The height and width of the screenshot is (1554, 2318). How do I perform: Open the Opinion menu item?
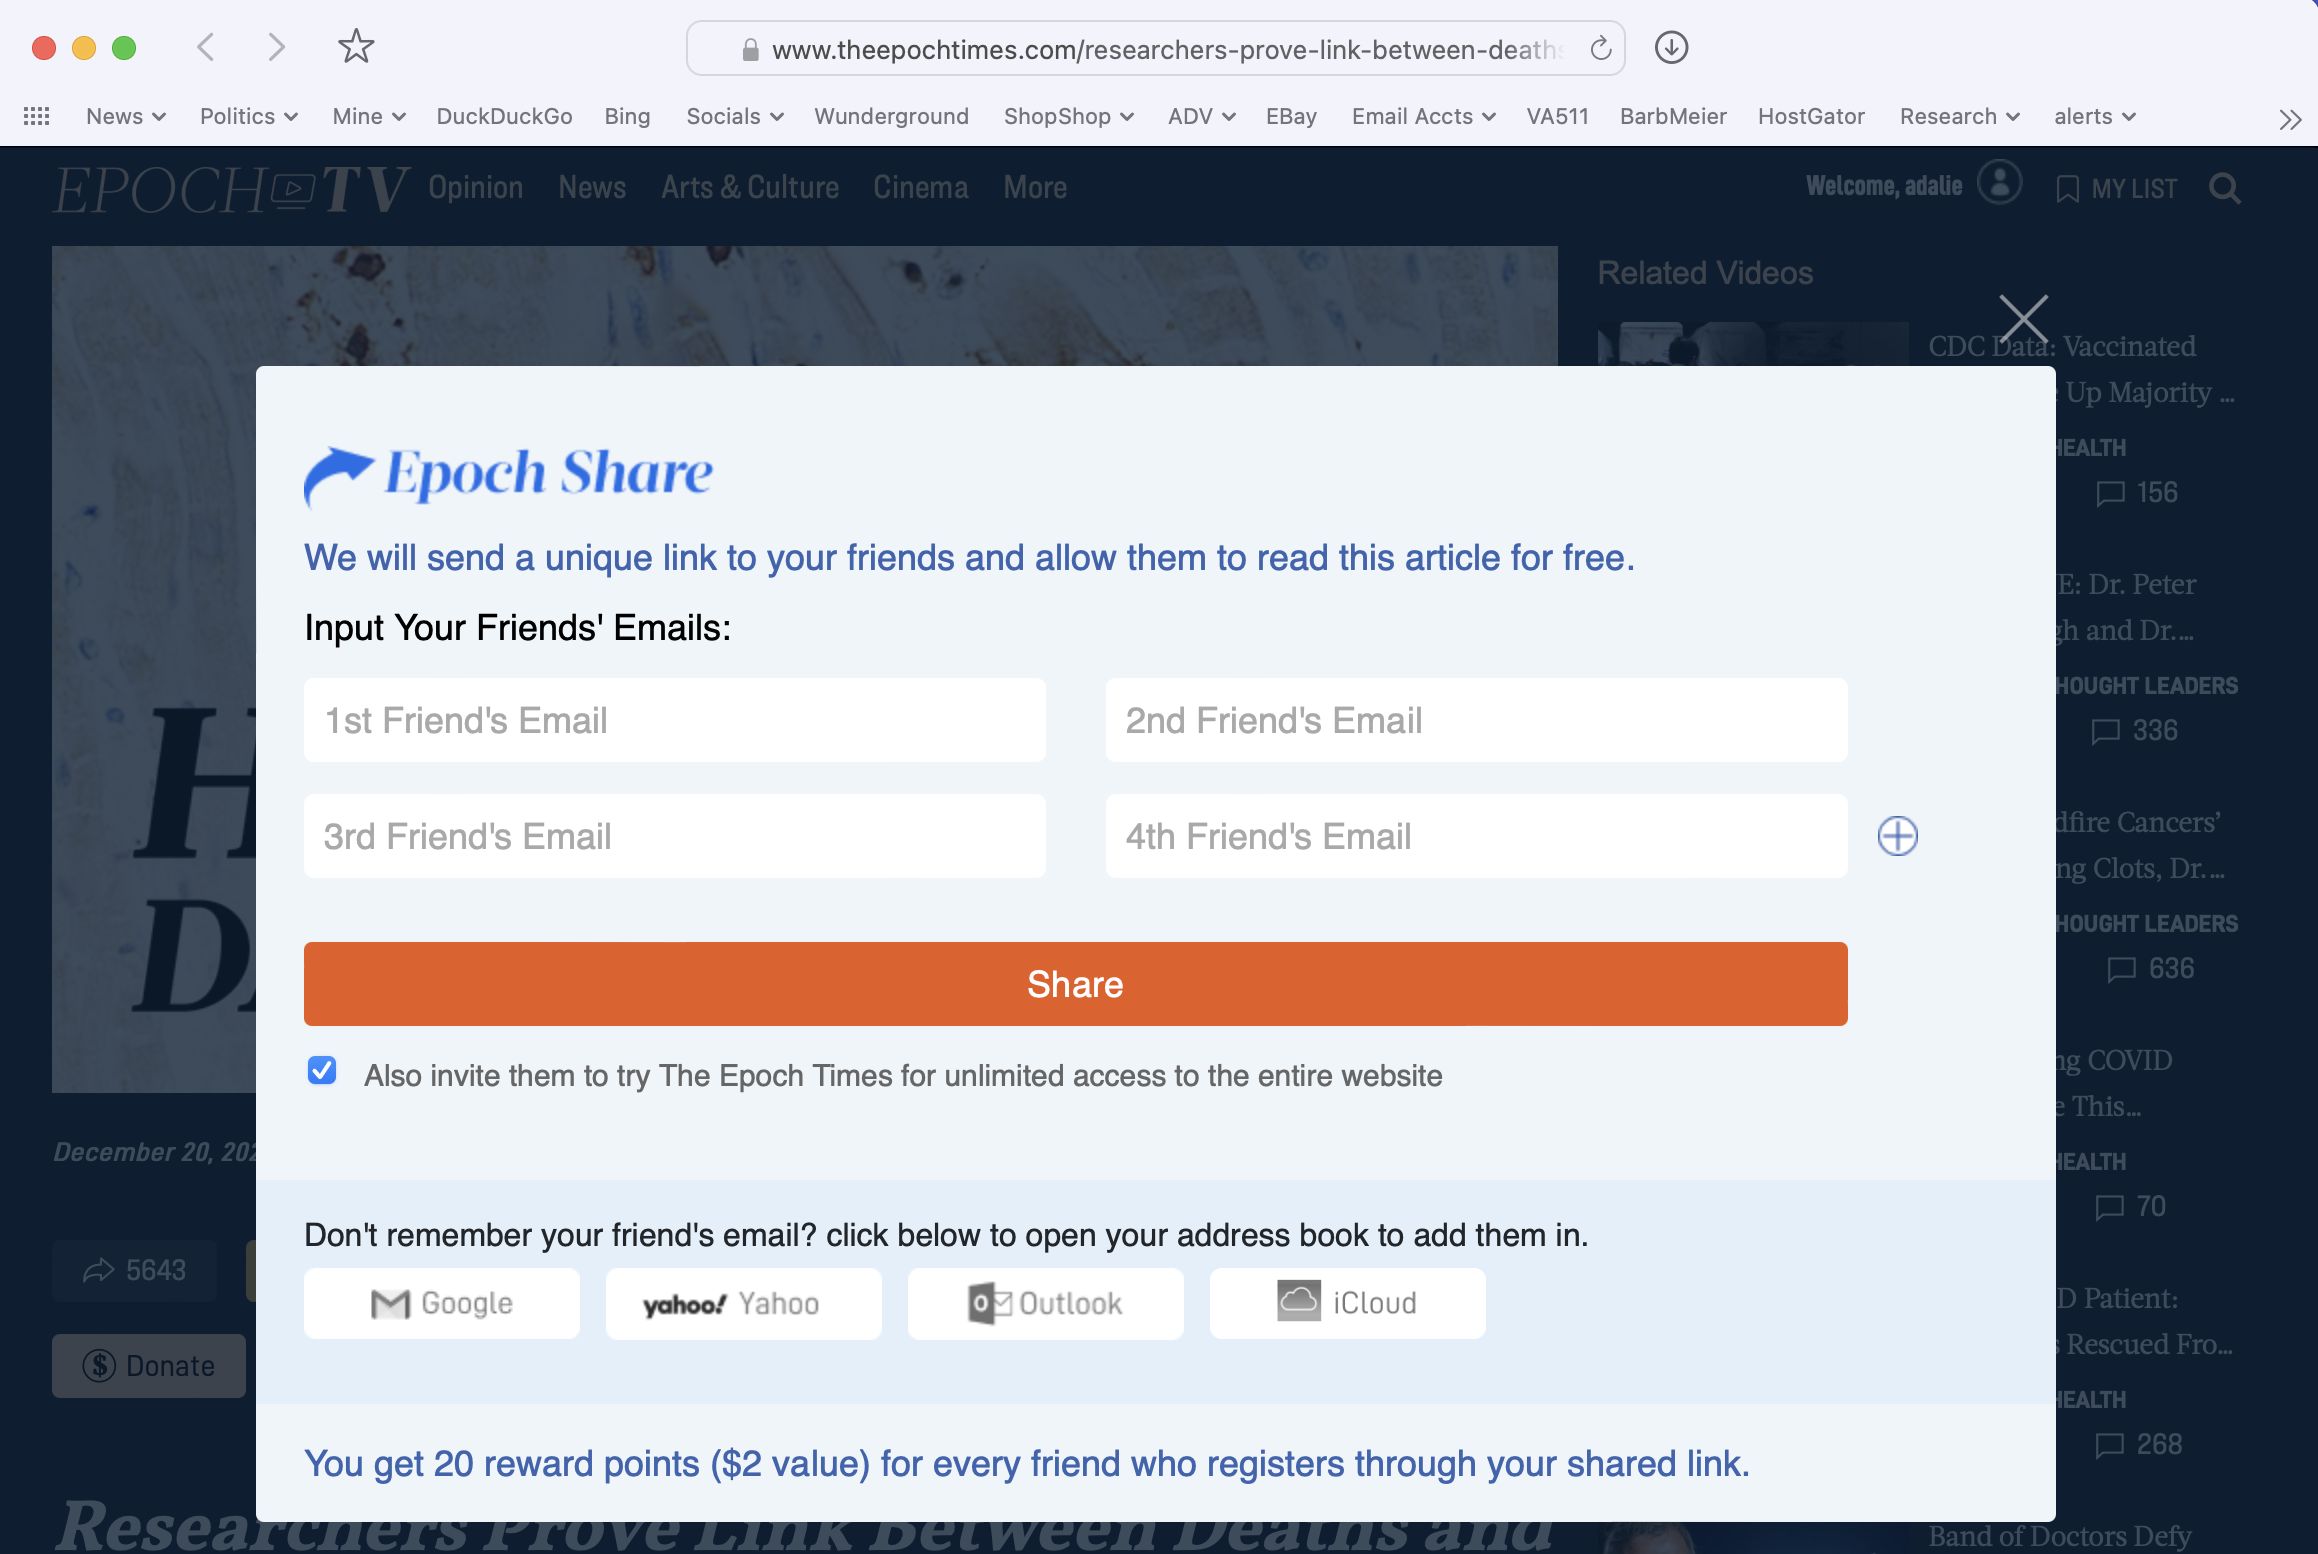(476, 187)
